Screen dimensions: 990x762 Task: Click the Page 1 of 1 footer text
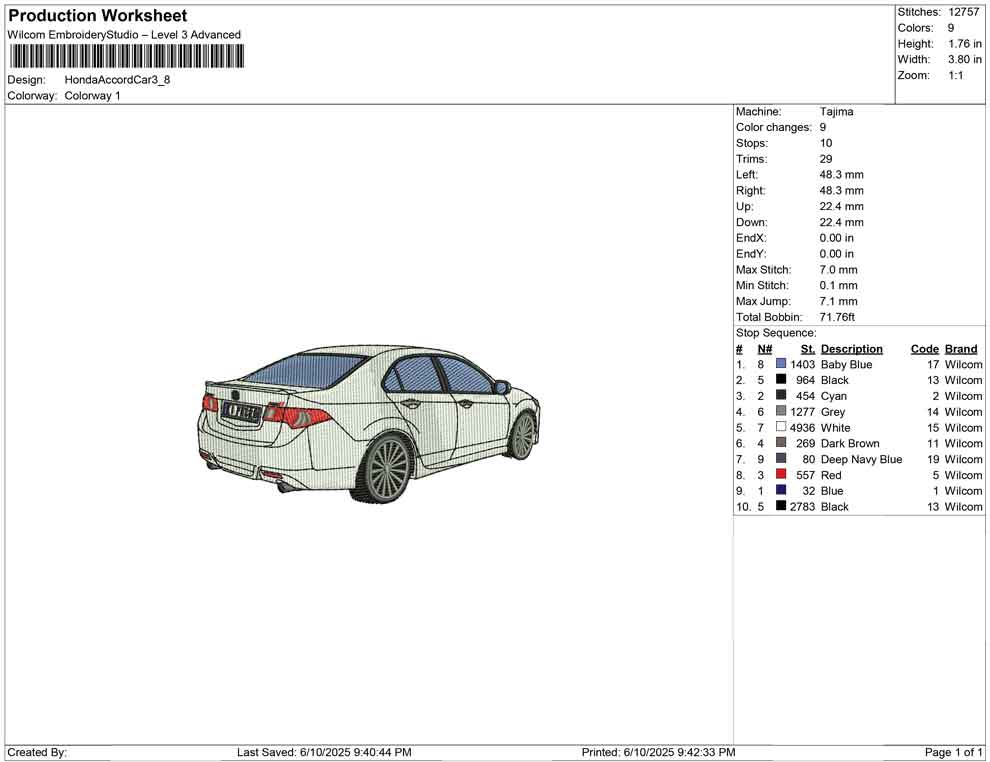click(x=954, y=752)
